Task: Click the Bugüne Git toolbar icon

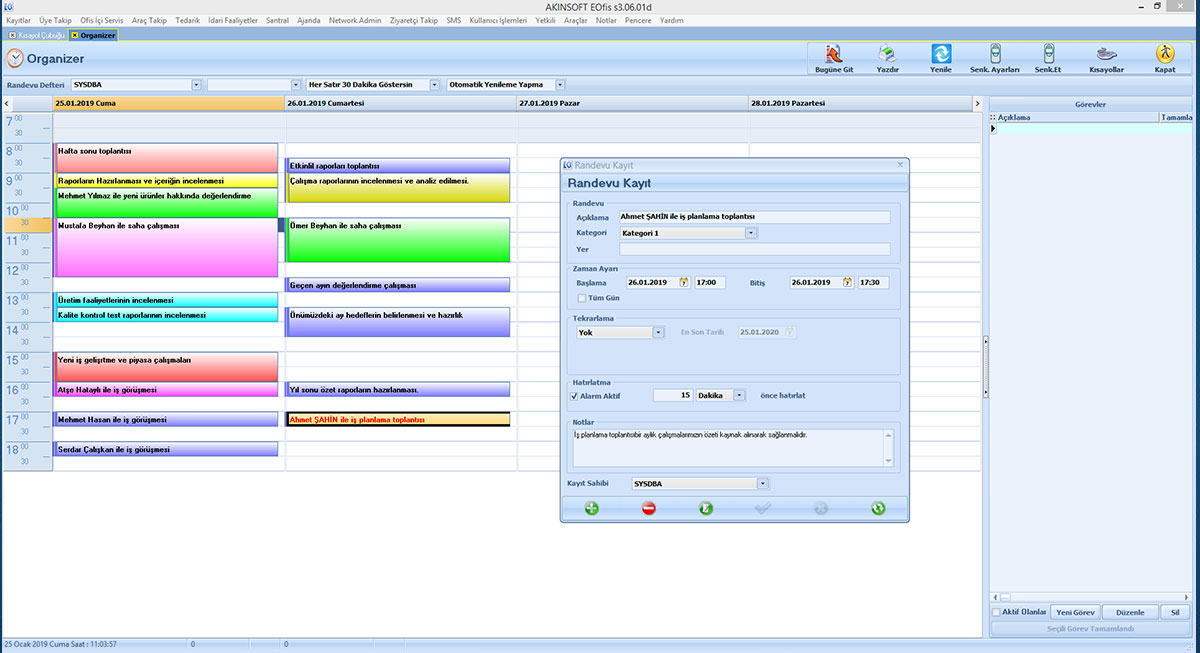Action: (x=833, y=54)
